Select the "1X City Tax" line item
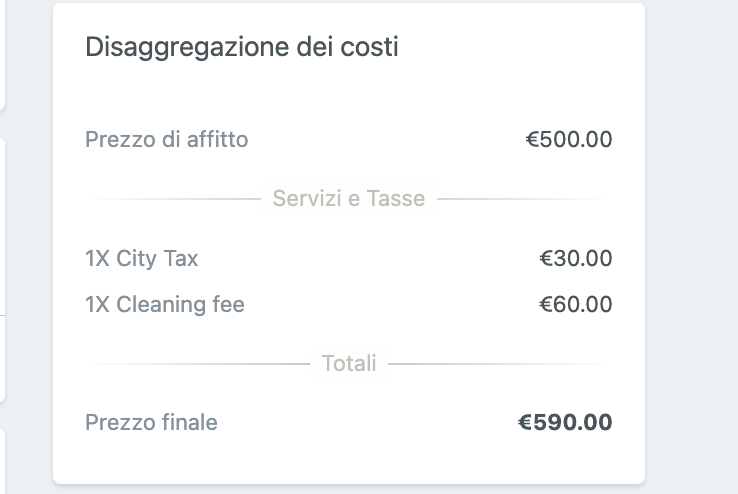738x494 pixels. point(142,259)
